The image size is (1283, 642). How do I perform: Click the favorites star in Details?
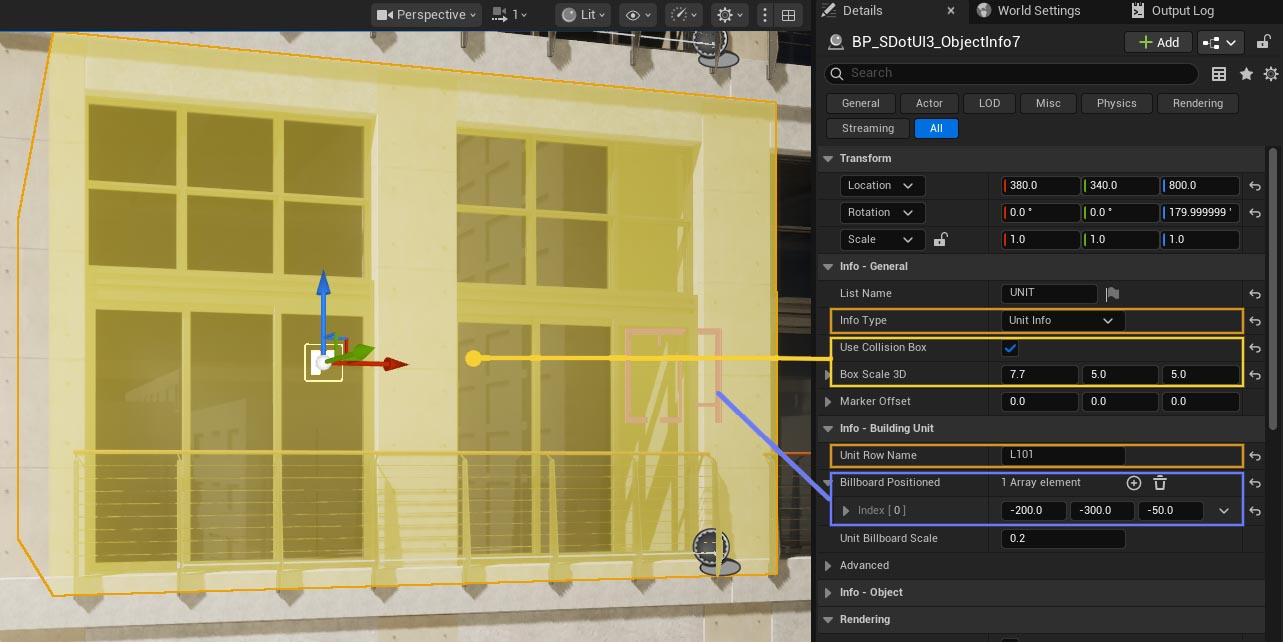click(1246, 74)
